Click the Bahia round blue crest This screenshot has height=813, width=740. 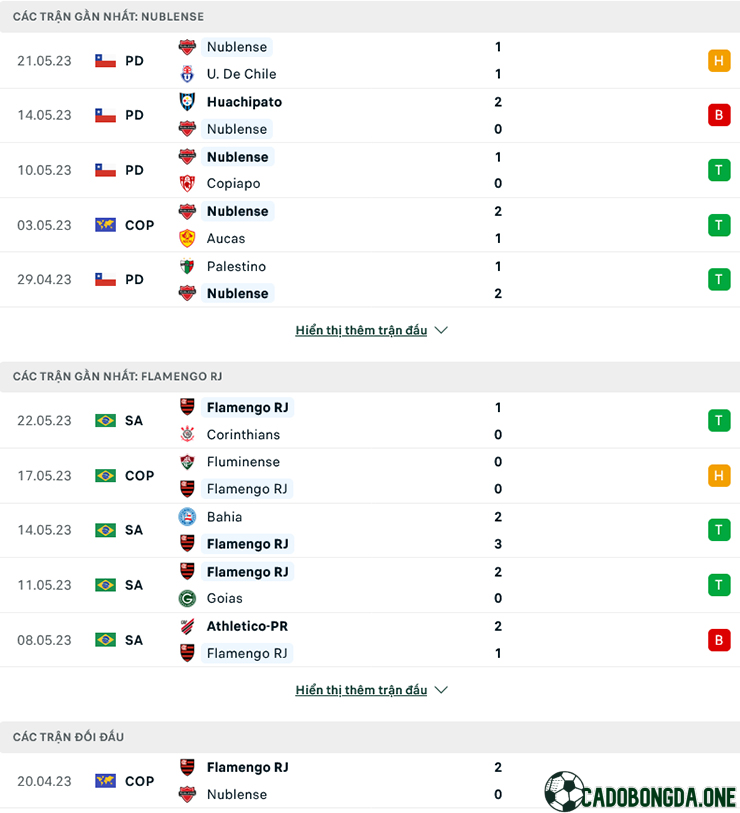(187, 517)
